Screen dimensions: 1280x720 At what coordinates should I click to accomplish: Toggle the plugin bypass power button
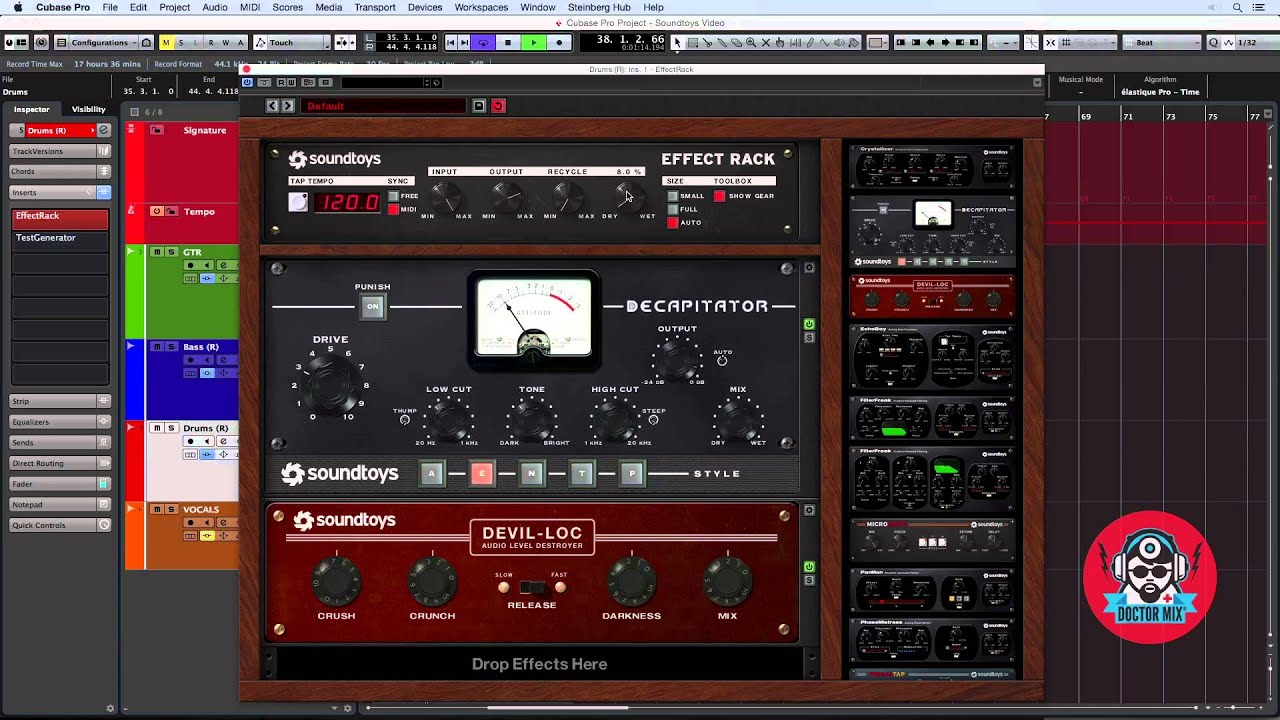247,82
